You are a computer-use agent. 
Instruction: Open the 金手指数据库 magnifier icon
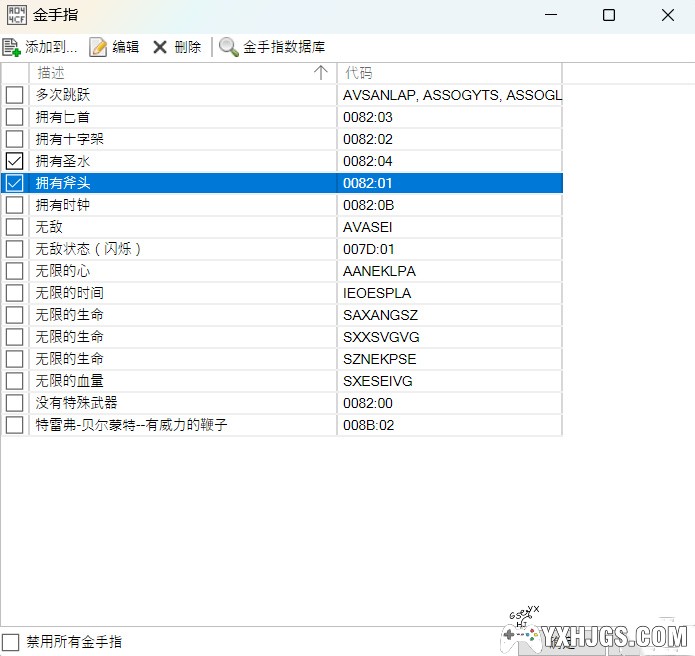229,47
